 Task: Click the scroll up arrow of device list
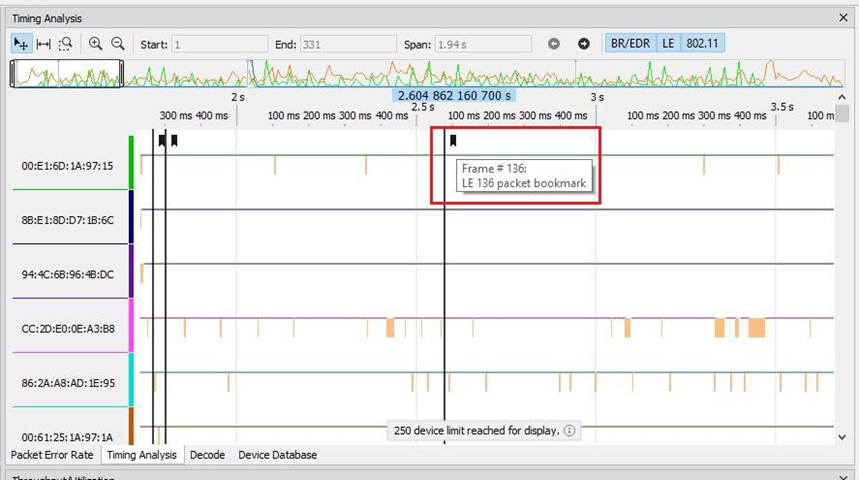pyautogui.click(x=842, y=97)
